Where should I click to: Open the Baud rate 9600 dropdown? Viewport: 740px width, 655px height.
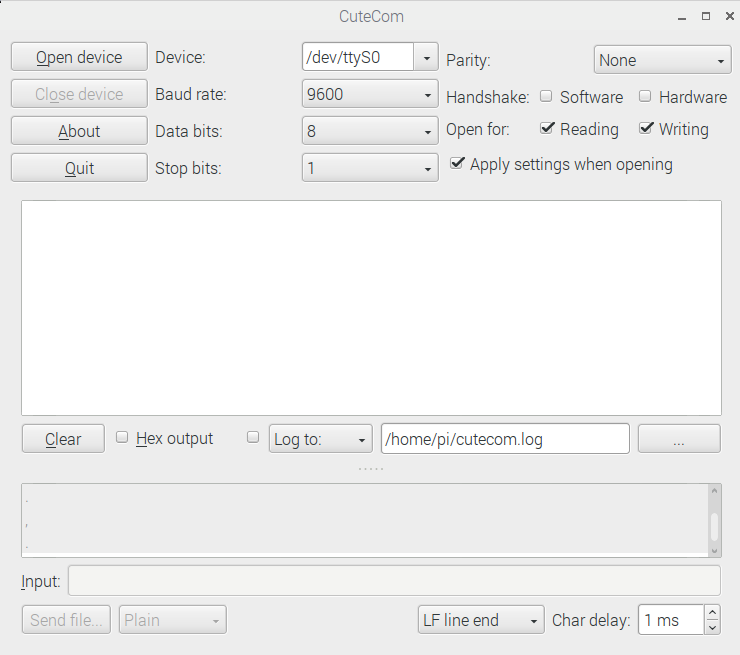pos(370,94)
